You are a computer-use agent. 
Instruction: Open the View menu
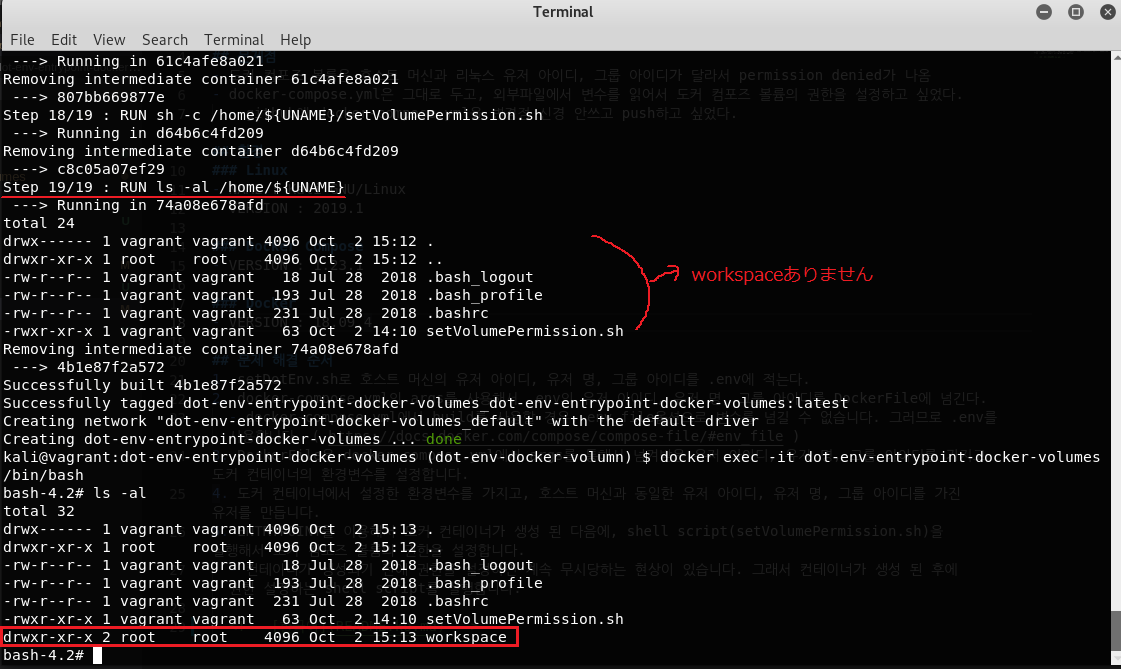pyautogui.click(x=109, y=39)
